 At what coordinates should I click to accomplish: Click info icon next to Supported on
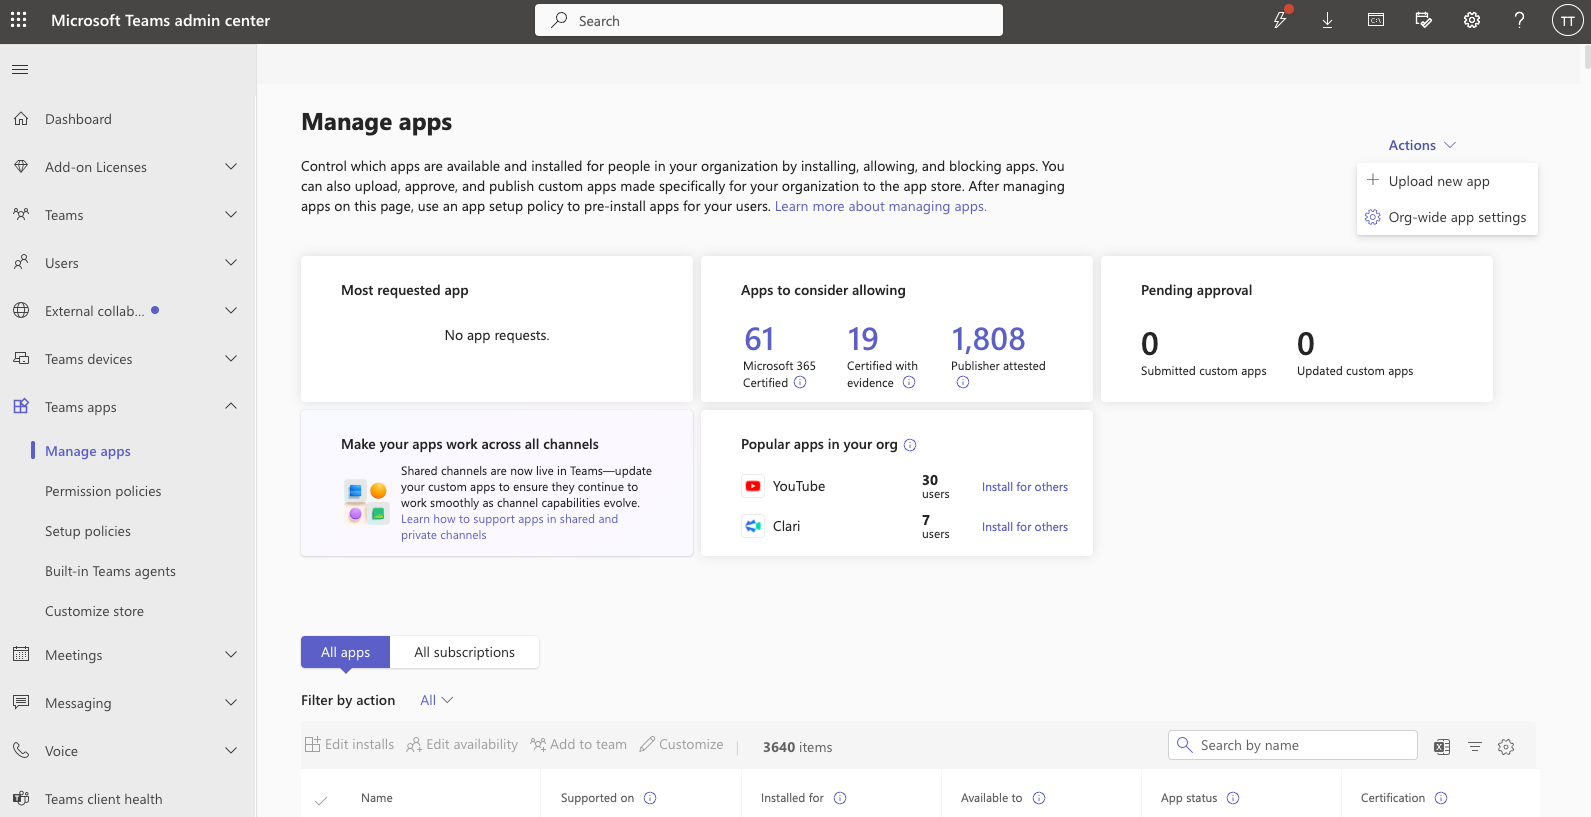coord(650,798)
